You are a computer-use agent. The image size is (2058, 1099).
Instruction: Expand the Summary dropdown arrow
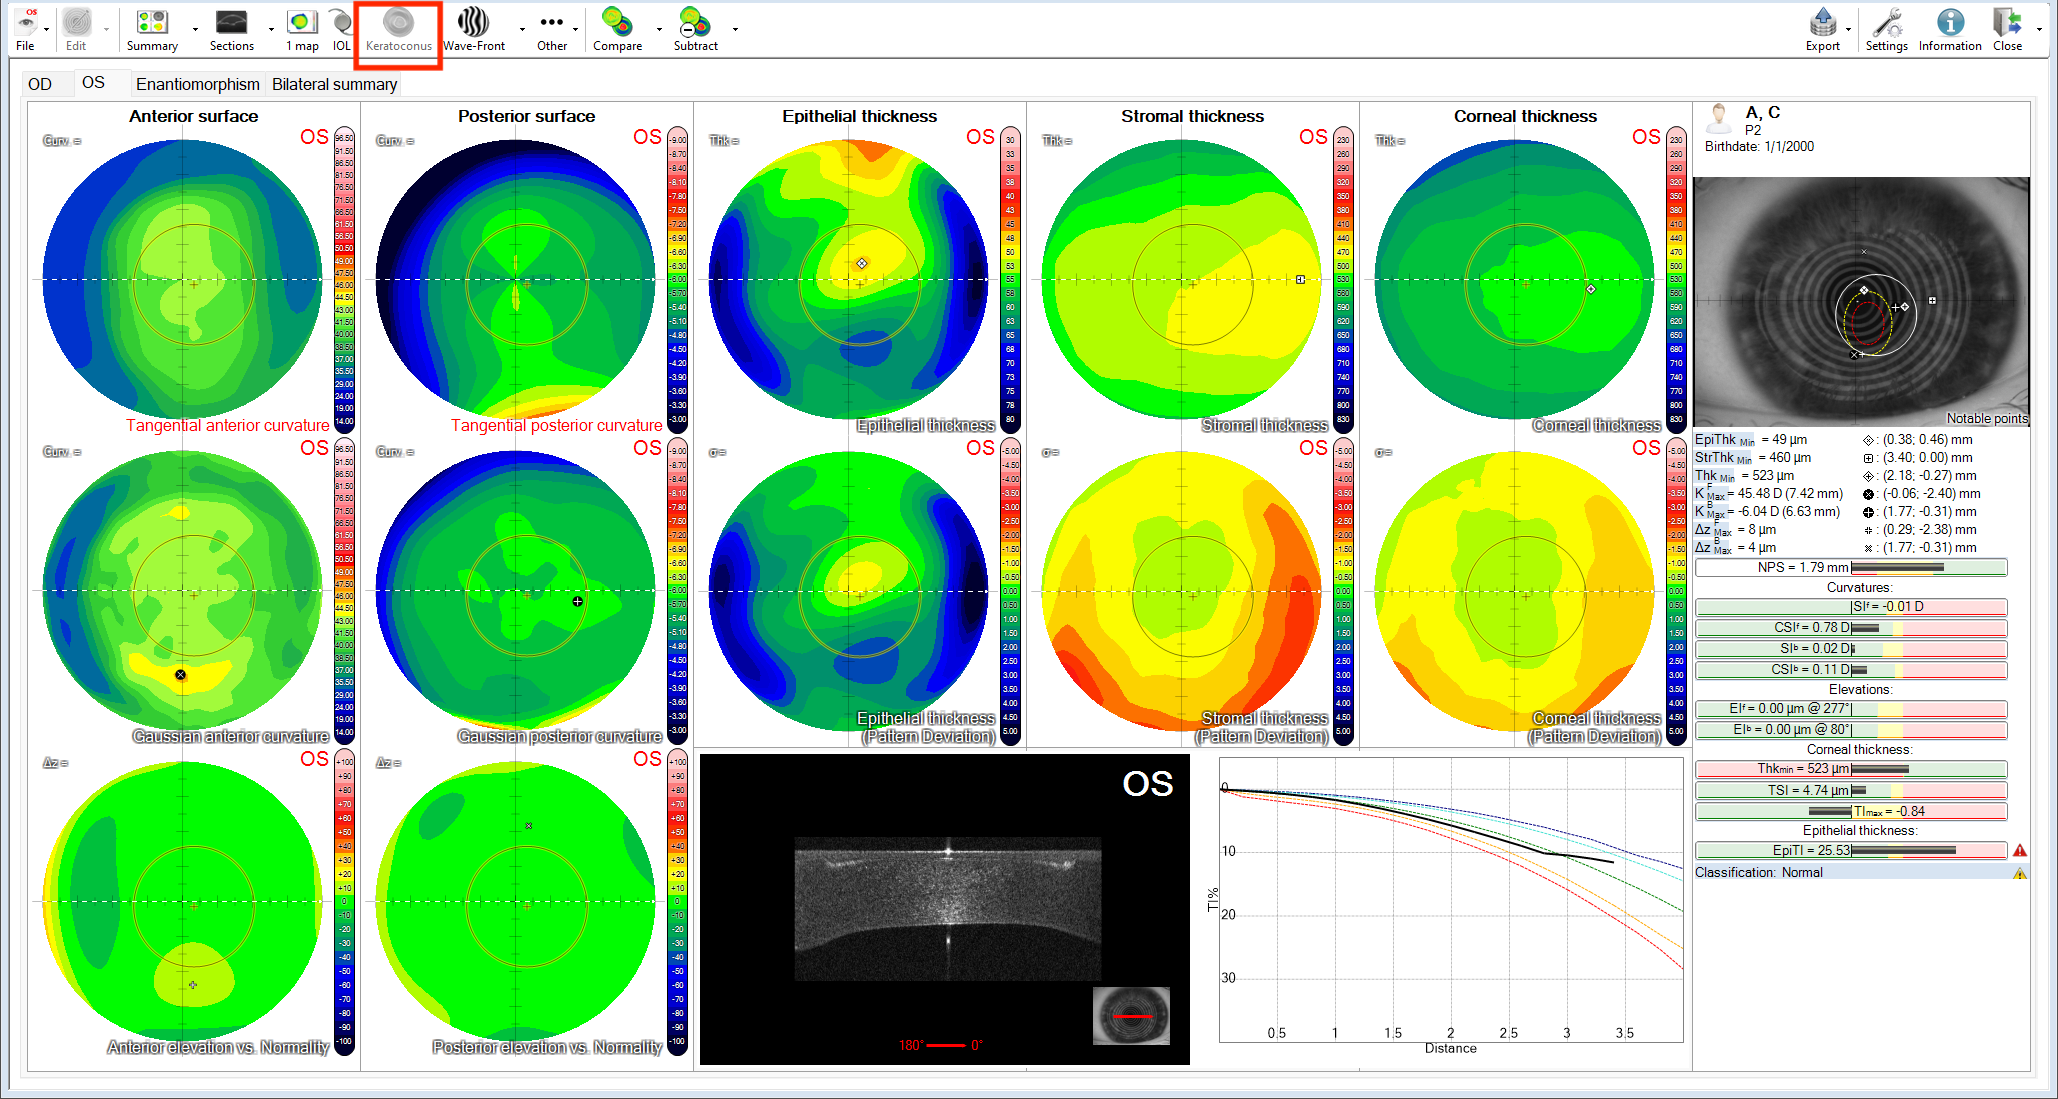pos(195,30)
